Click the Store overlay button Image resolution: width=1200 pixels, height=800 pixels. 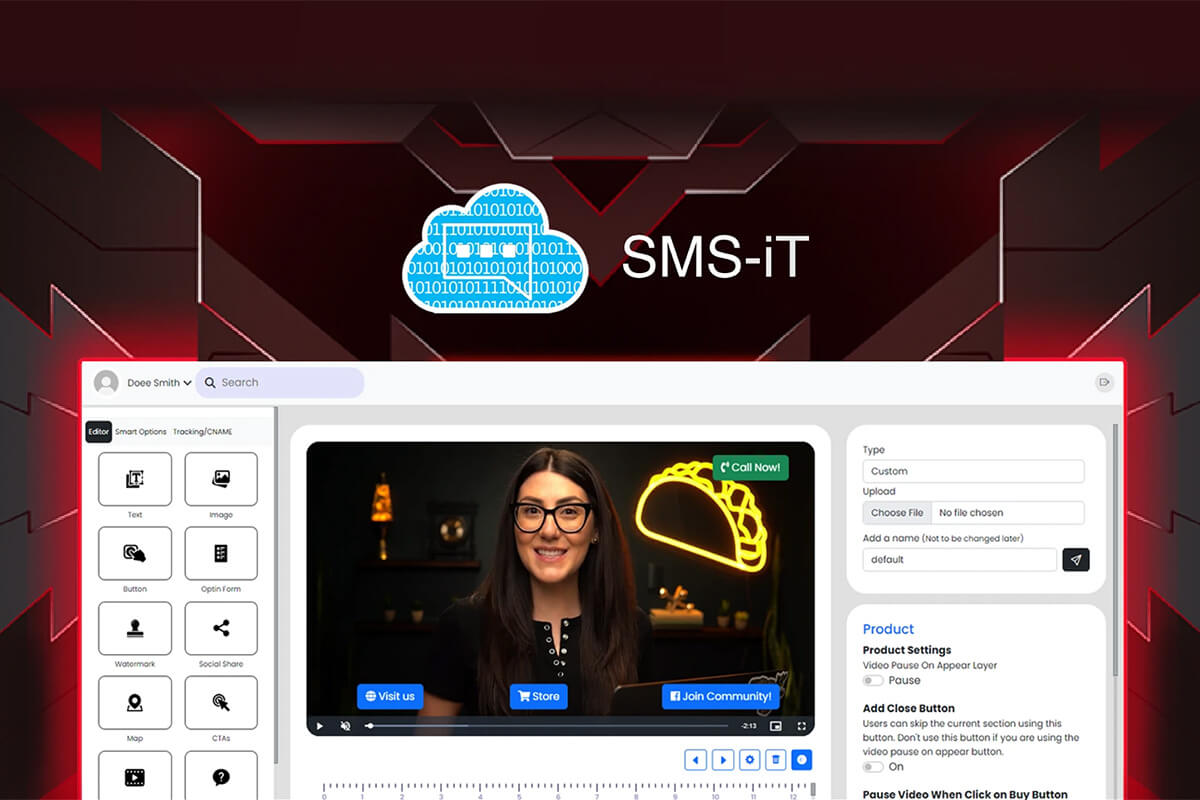point(538,697)
